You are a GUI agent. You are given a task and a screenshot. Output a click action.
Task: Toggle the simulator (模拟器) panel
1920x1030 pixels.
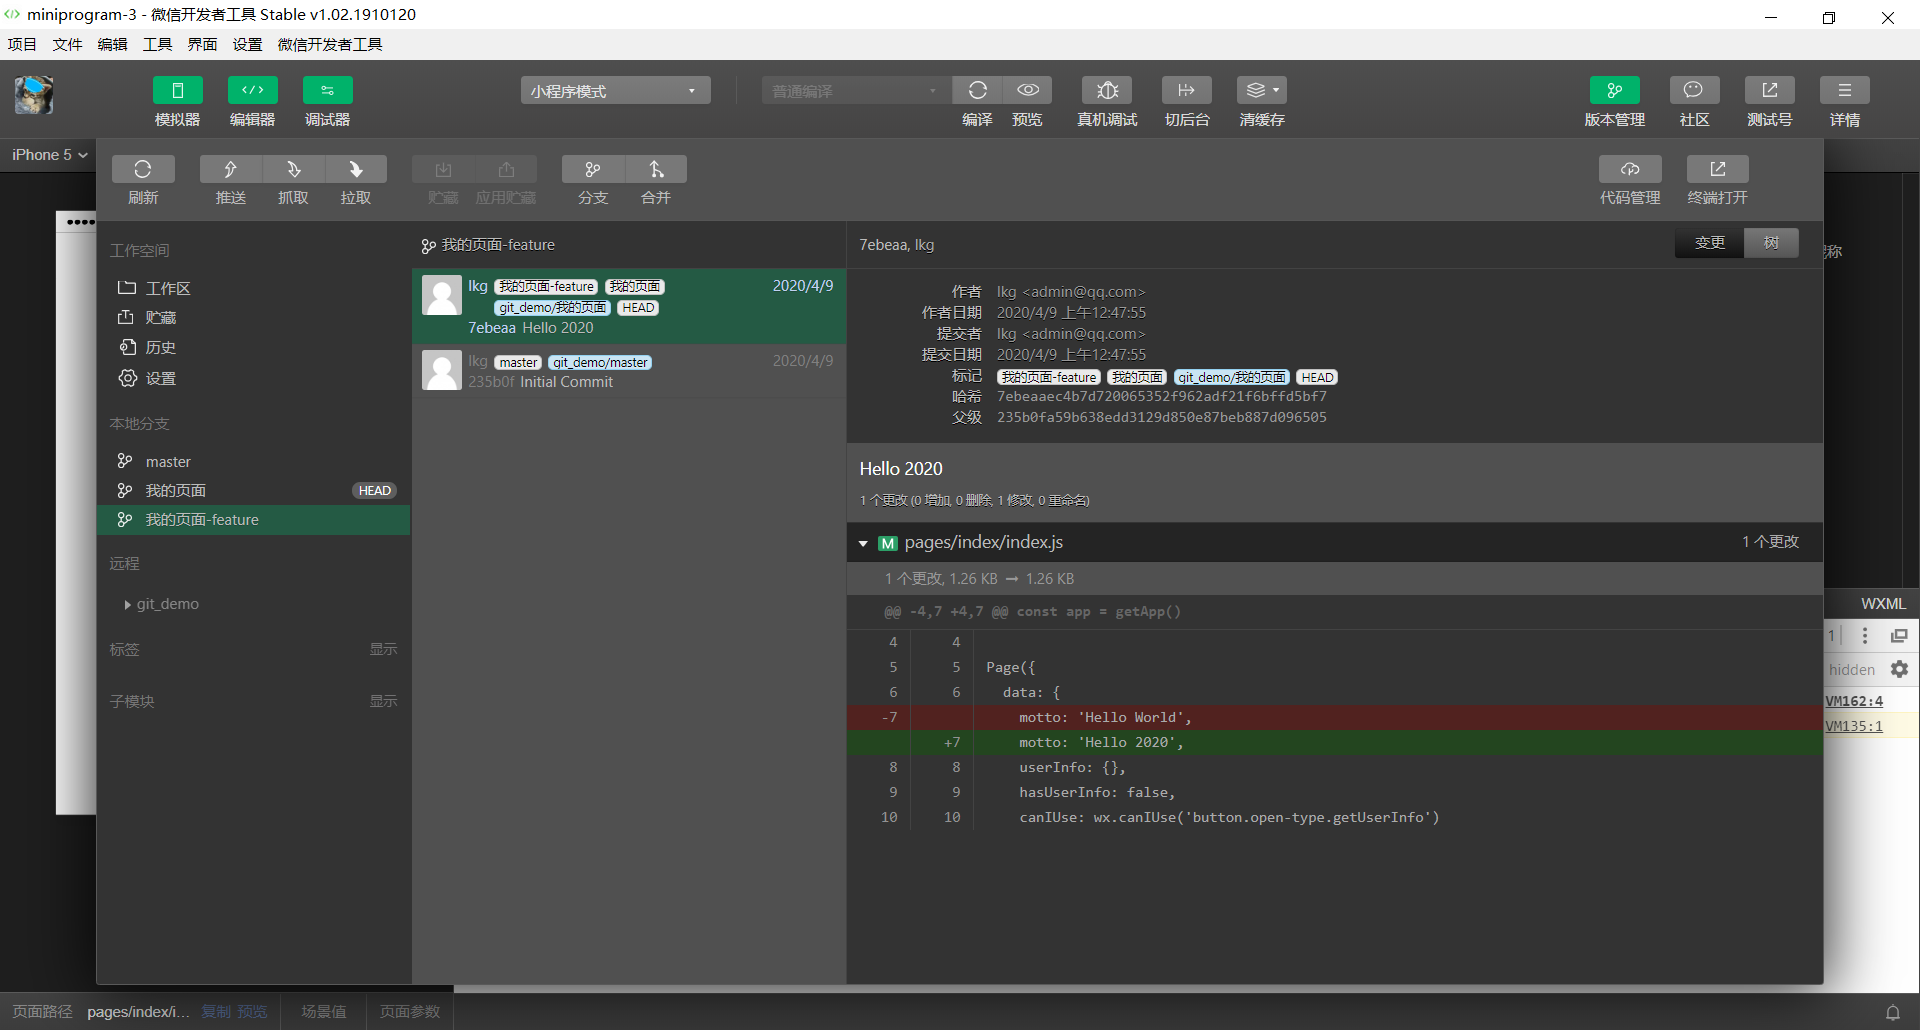(177, 91)
